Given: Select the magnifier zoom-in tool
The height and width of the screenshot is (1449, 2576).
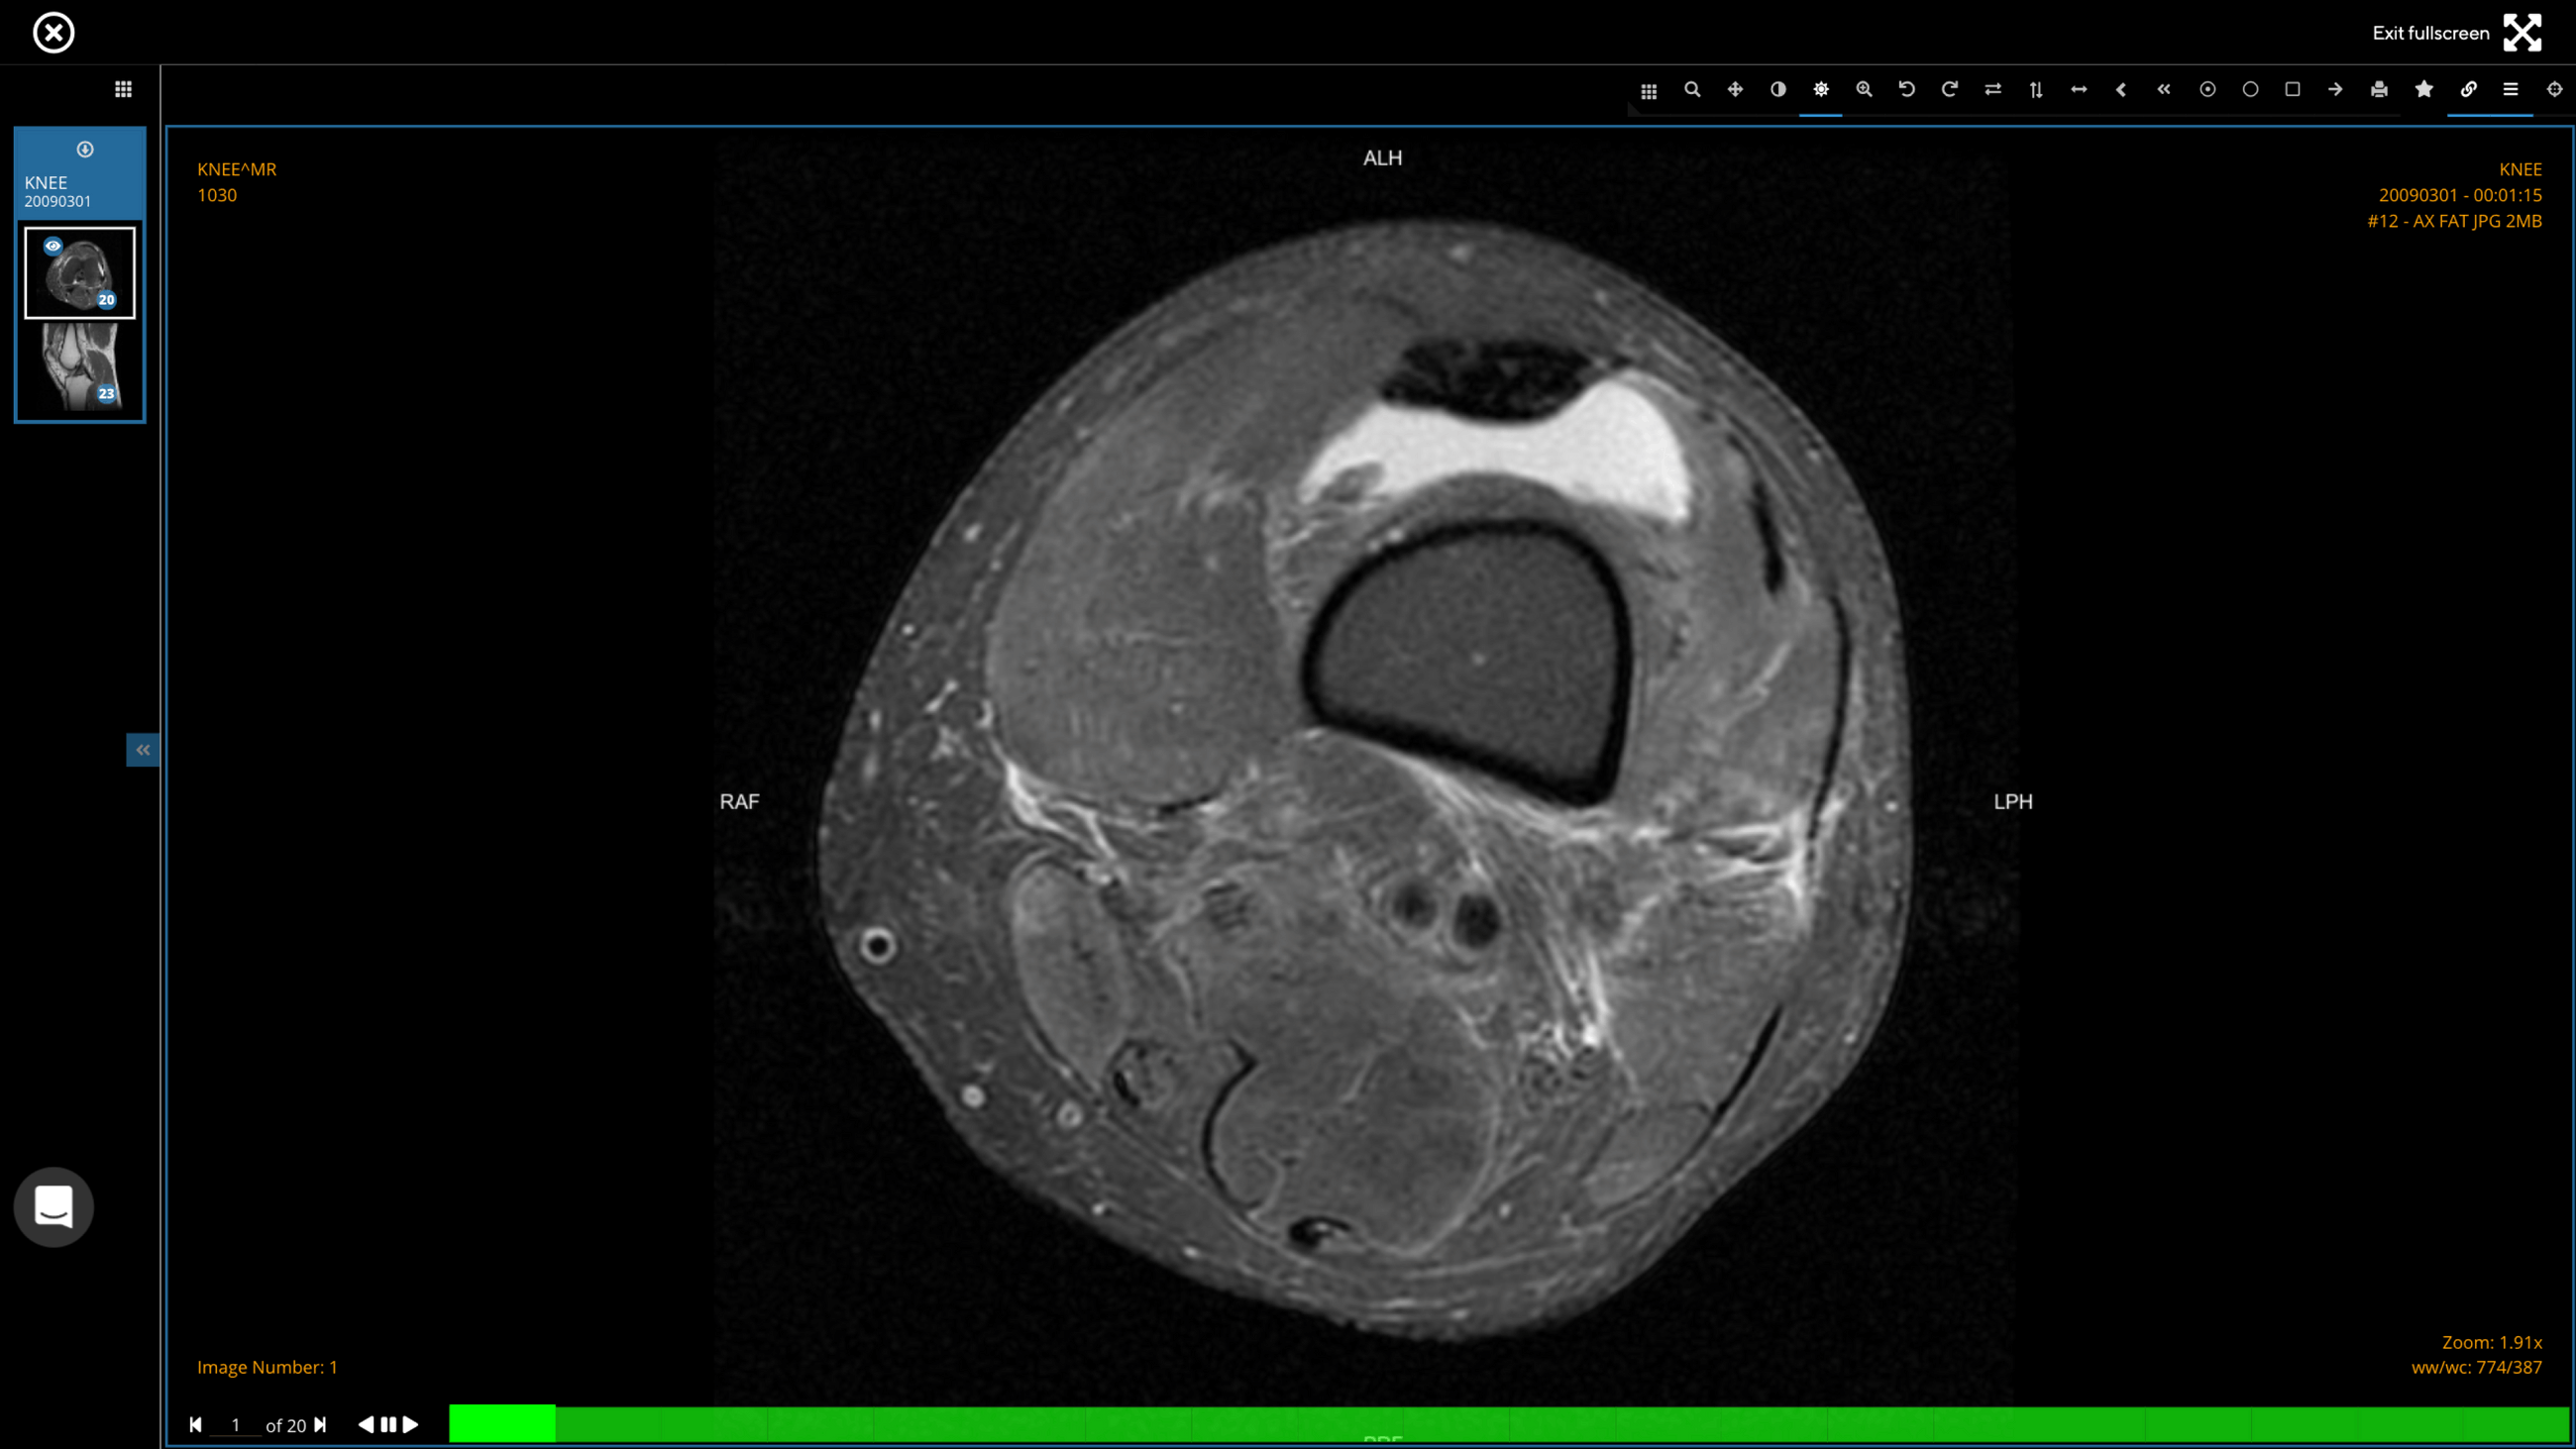Looking at the screenshot, I should pos(1864,89).
